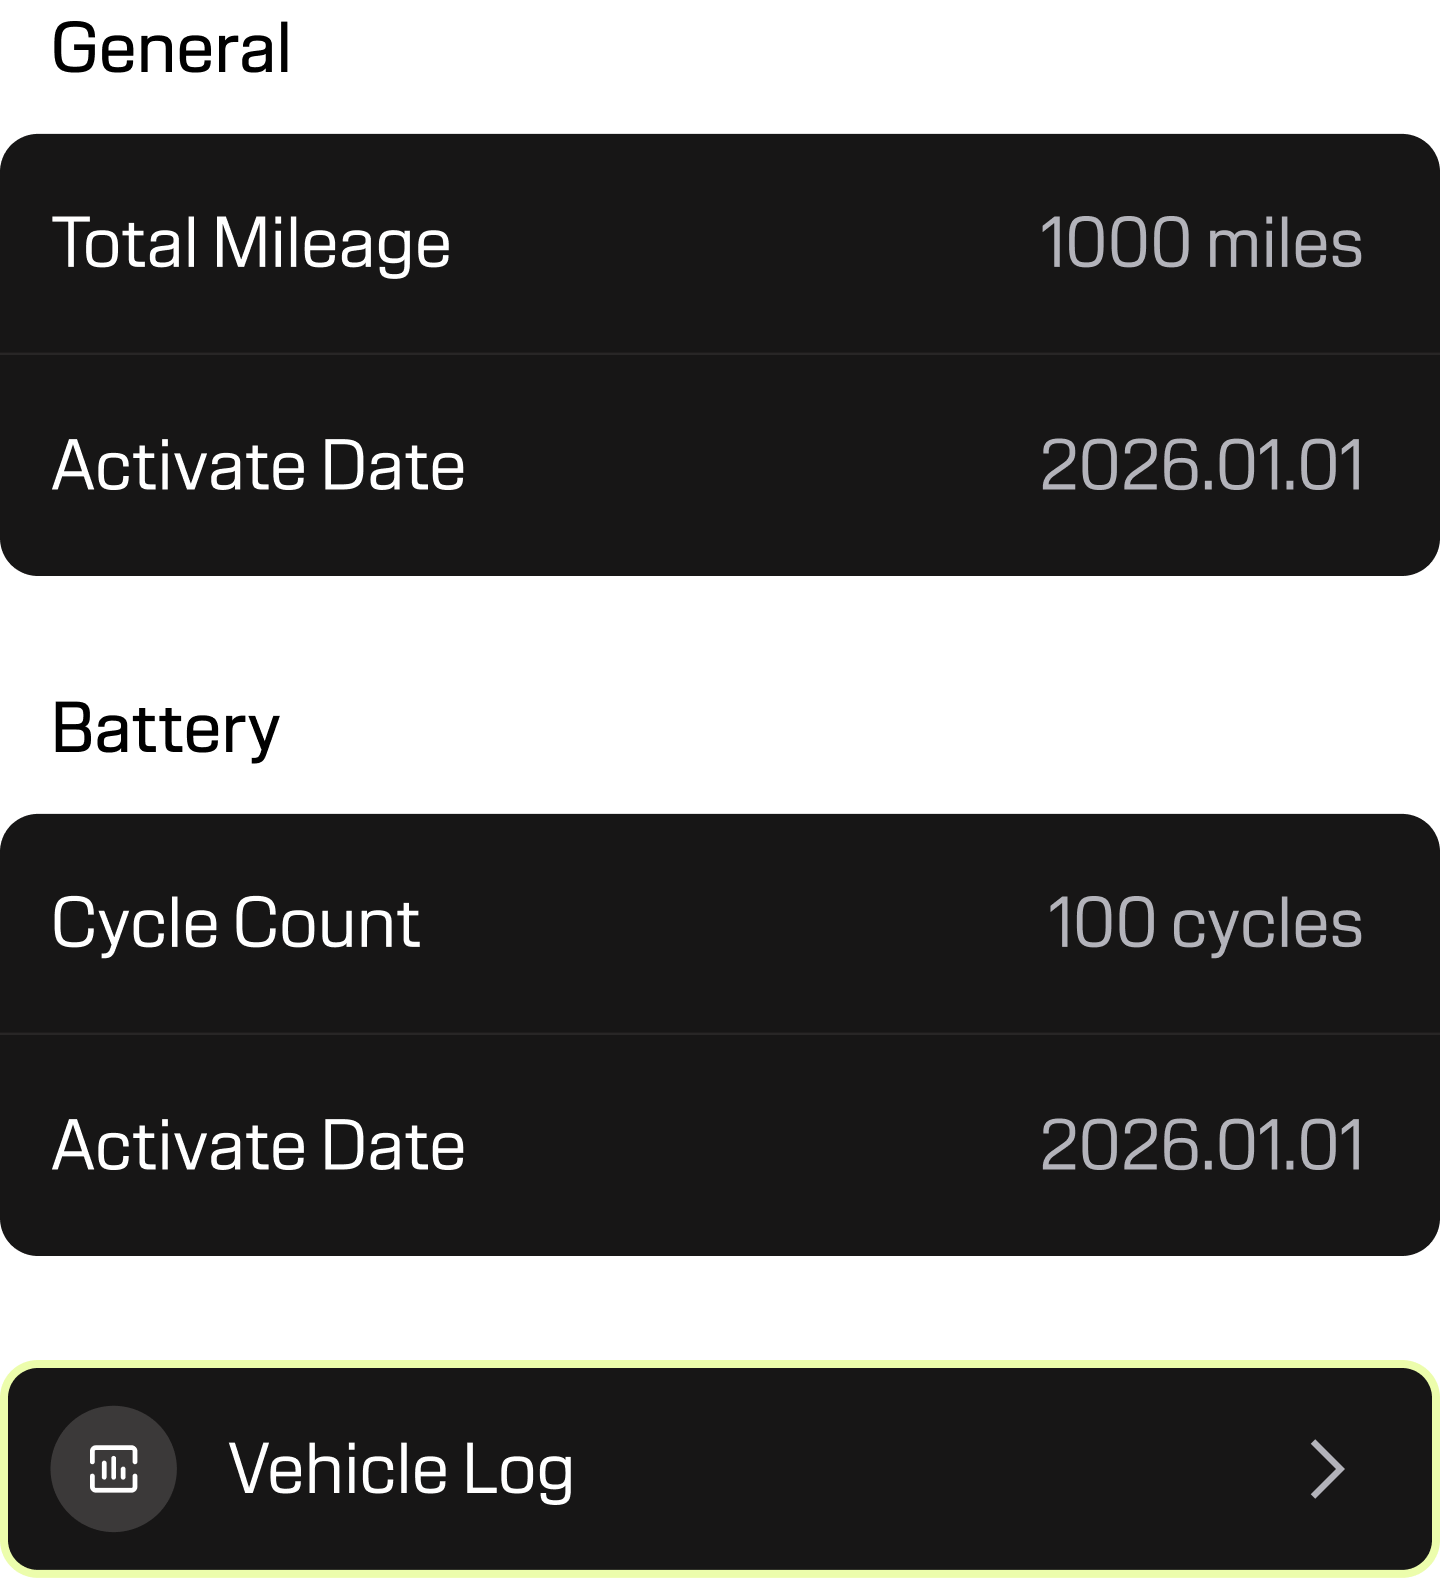Tap the Activate Date label below Cycle Count

click(x=258, y=1145)
